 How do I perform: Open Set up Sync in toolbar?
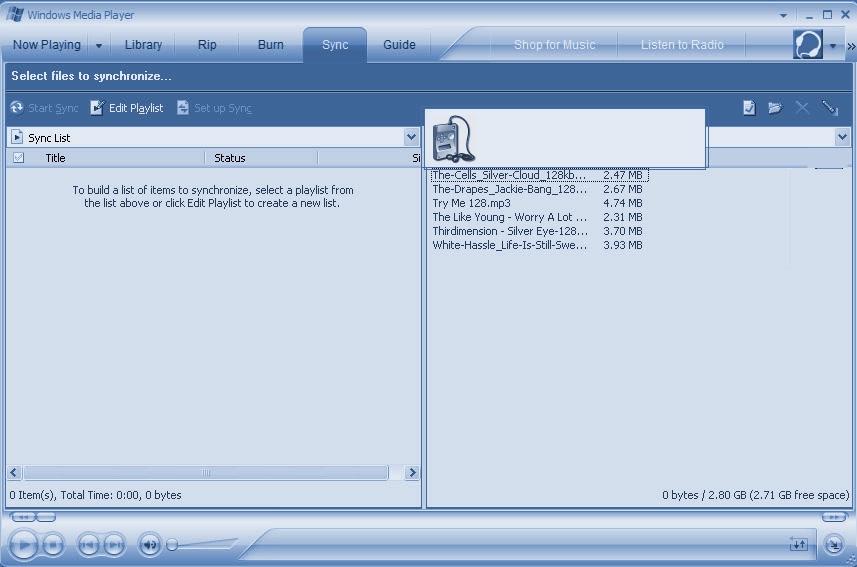point(214,108)
